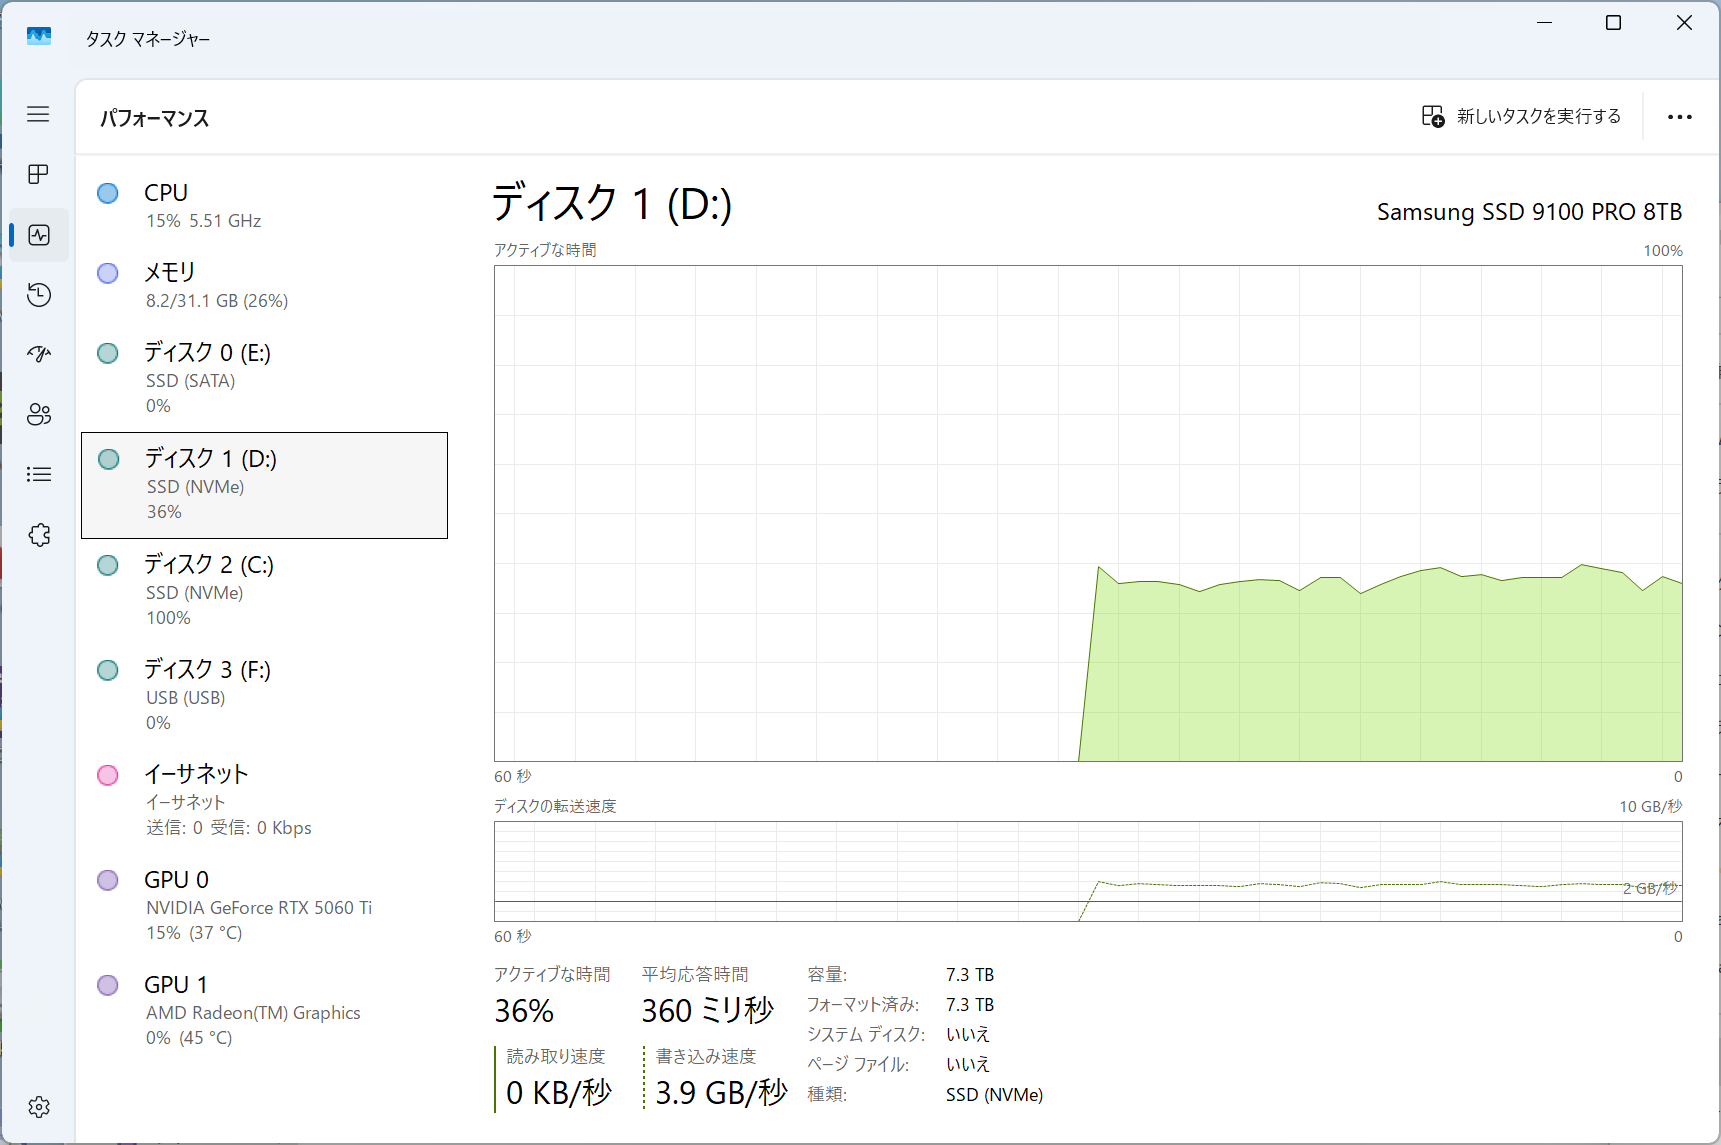1721x1145 pixels.
Task: Select the Performance page icon in sidebar
Action: tap(39, 235)
